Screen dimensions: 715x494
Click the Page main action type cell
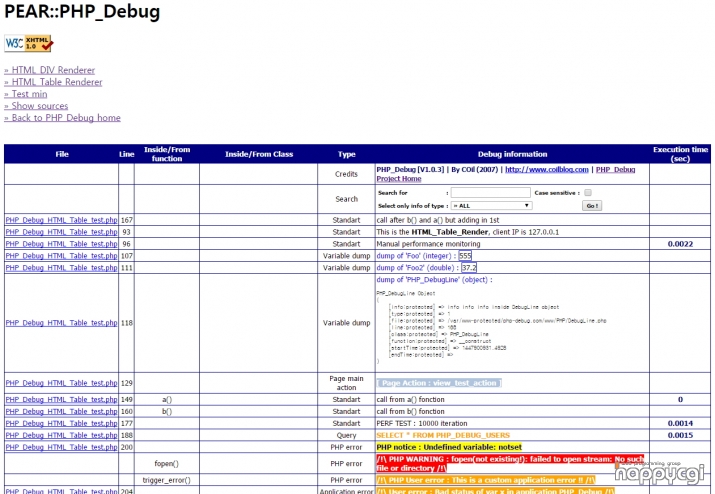[347, 383]
